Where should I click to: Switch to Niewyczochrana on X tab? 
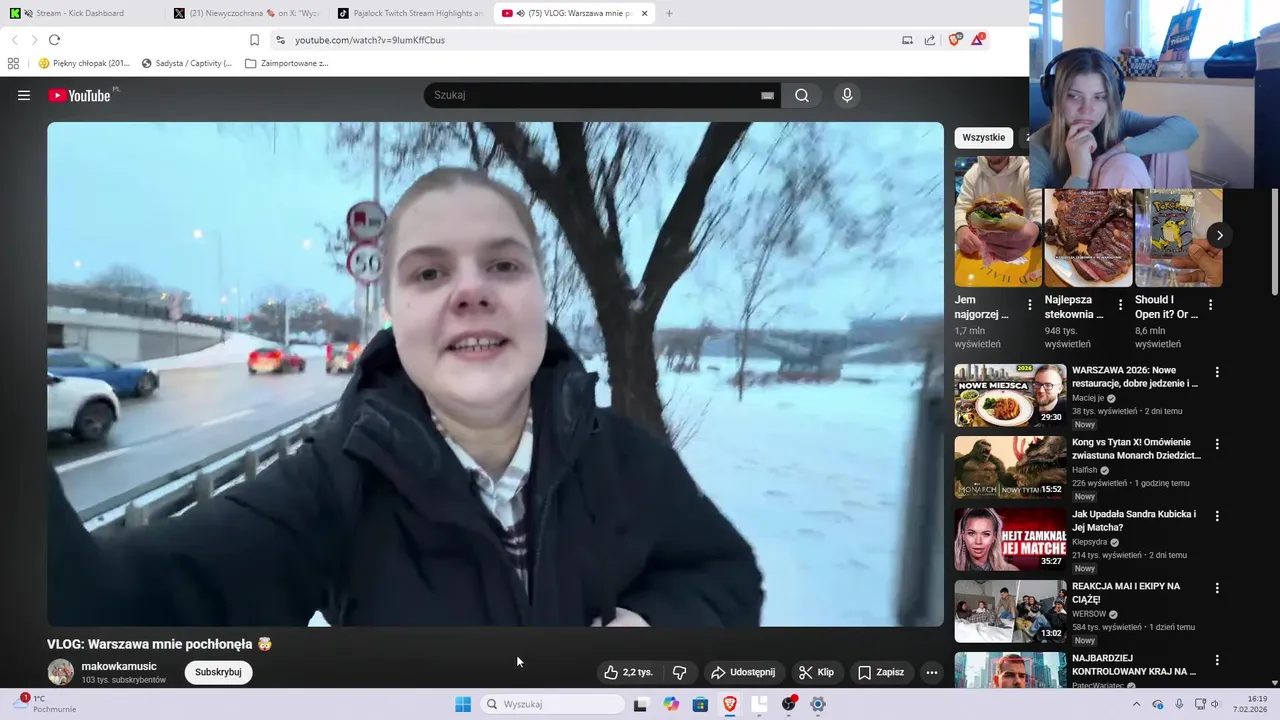coord(246,13)
